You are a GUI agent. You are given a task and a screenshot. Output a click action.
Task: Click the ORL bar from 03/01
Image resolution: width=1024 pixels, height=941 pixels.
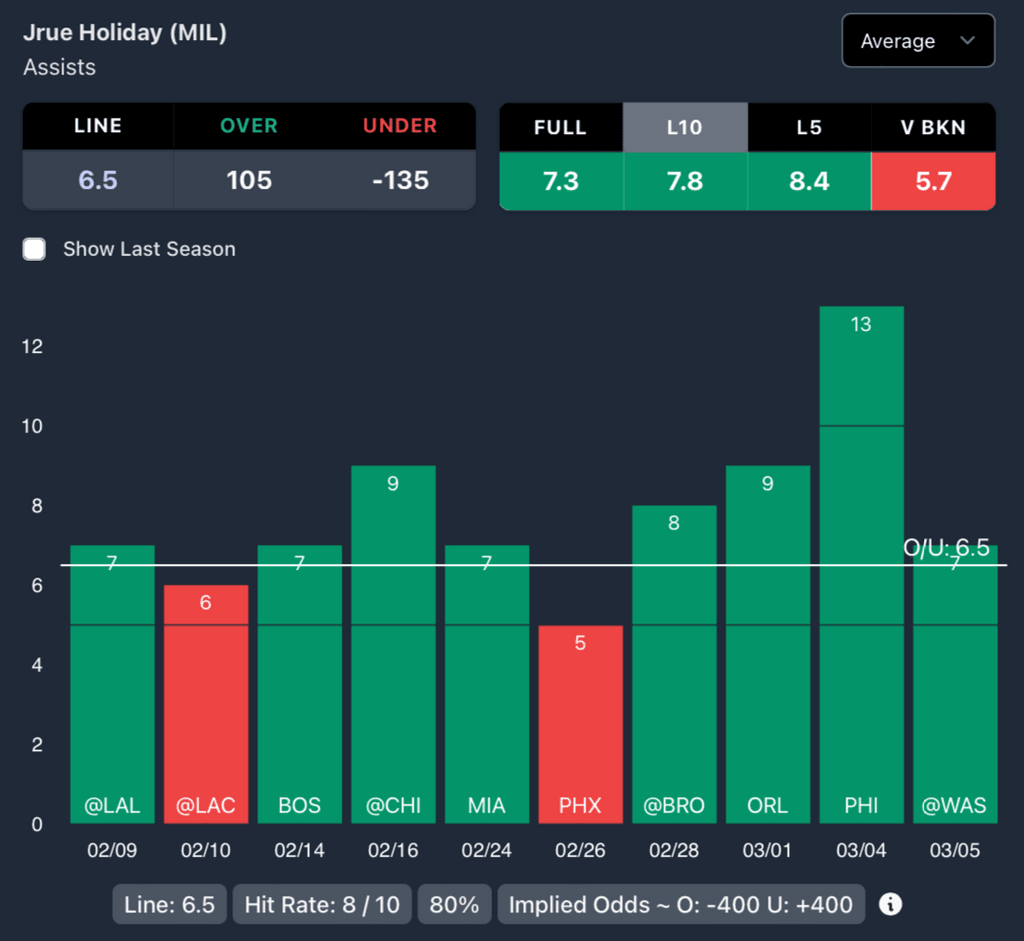click(x=767, y=644)
